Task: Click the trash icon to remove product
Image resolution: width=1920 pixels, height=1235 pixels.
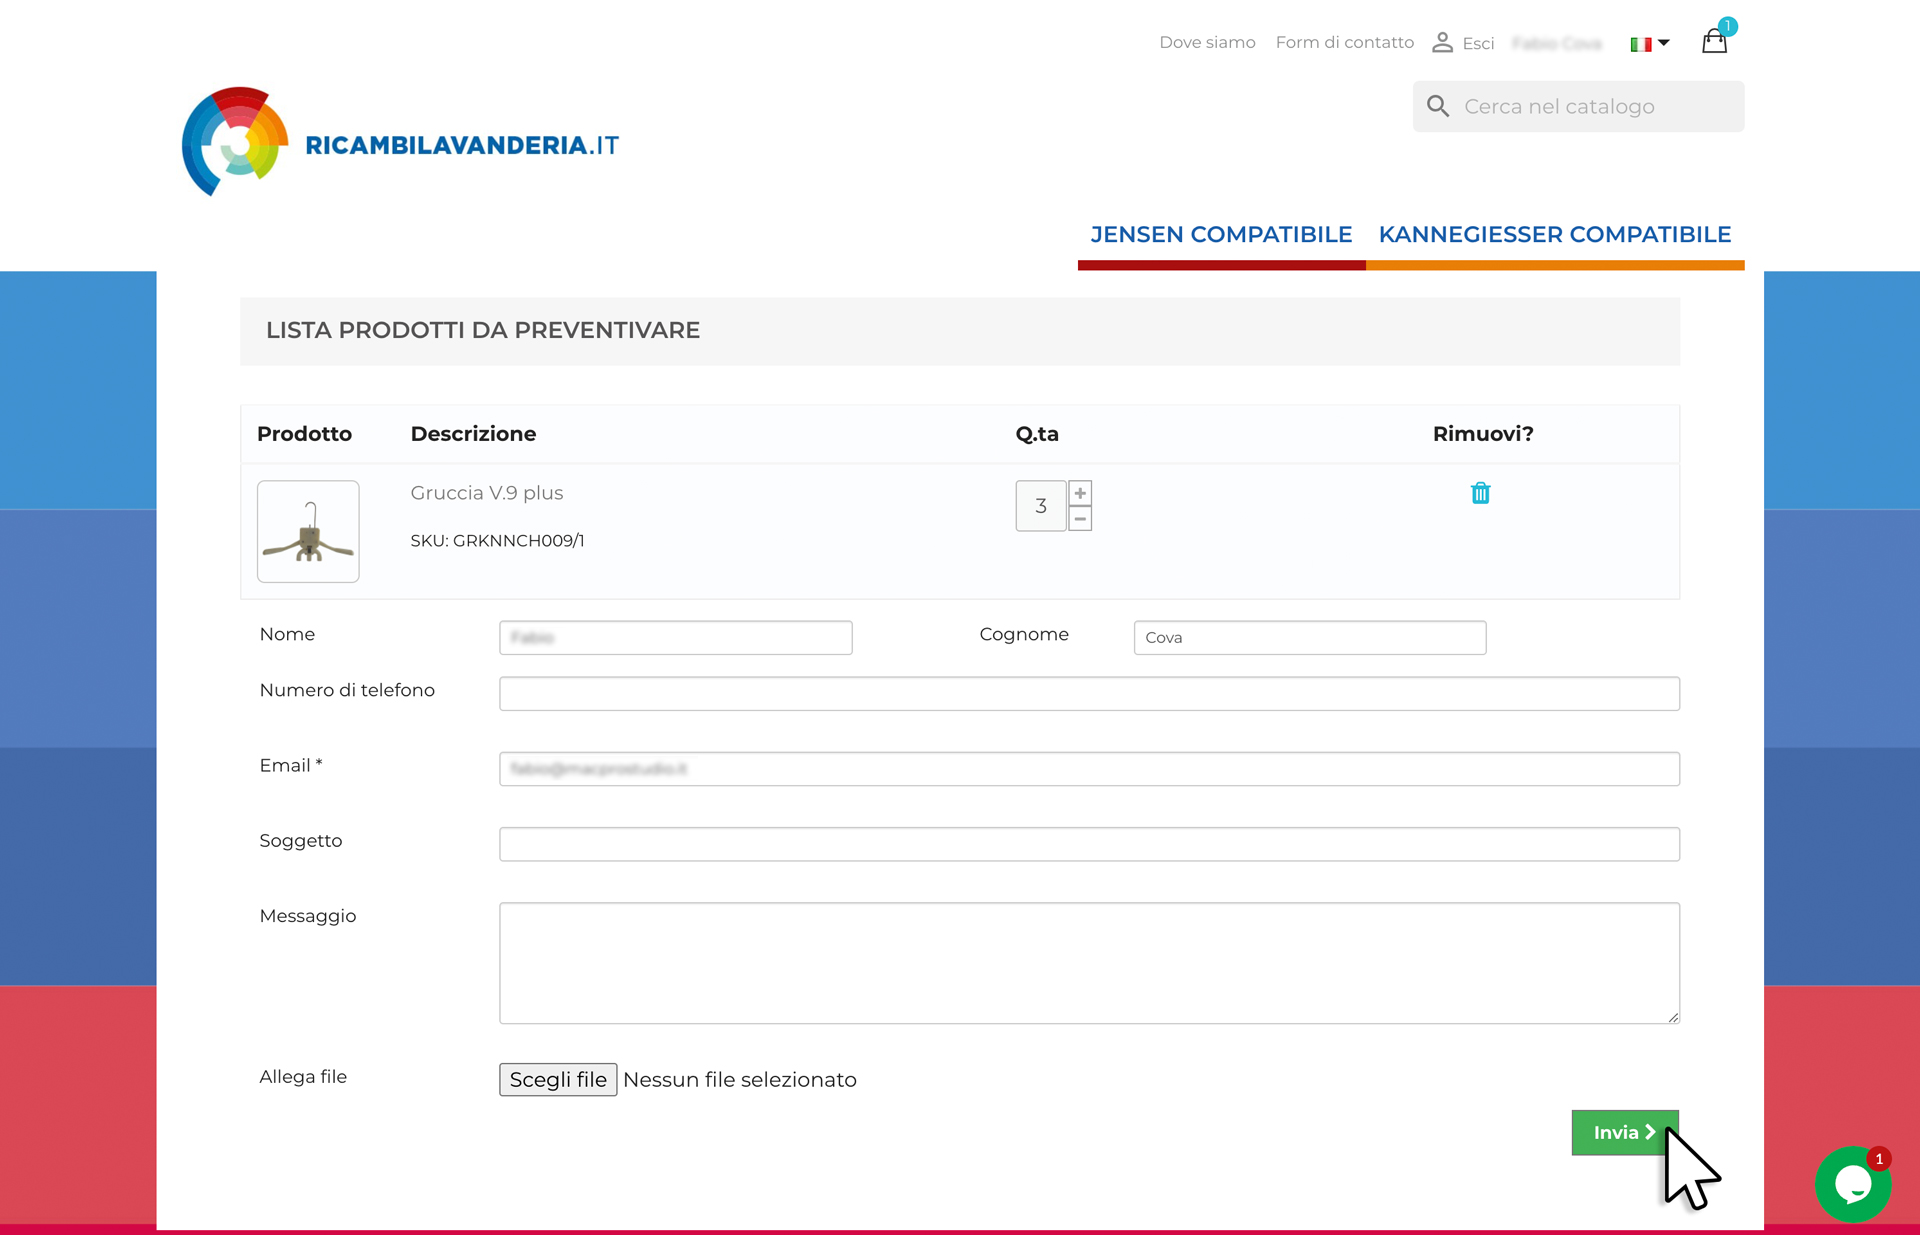Action: pos(1480,493)
